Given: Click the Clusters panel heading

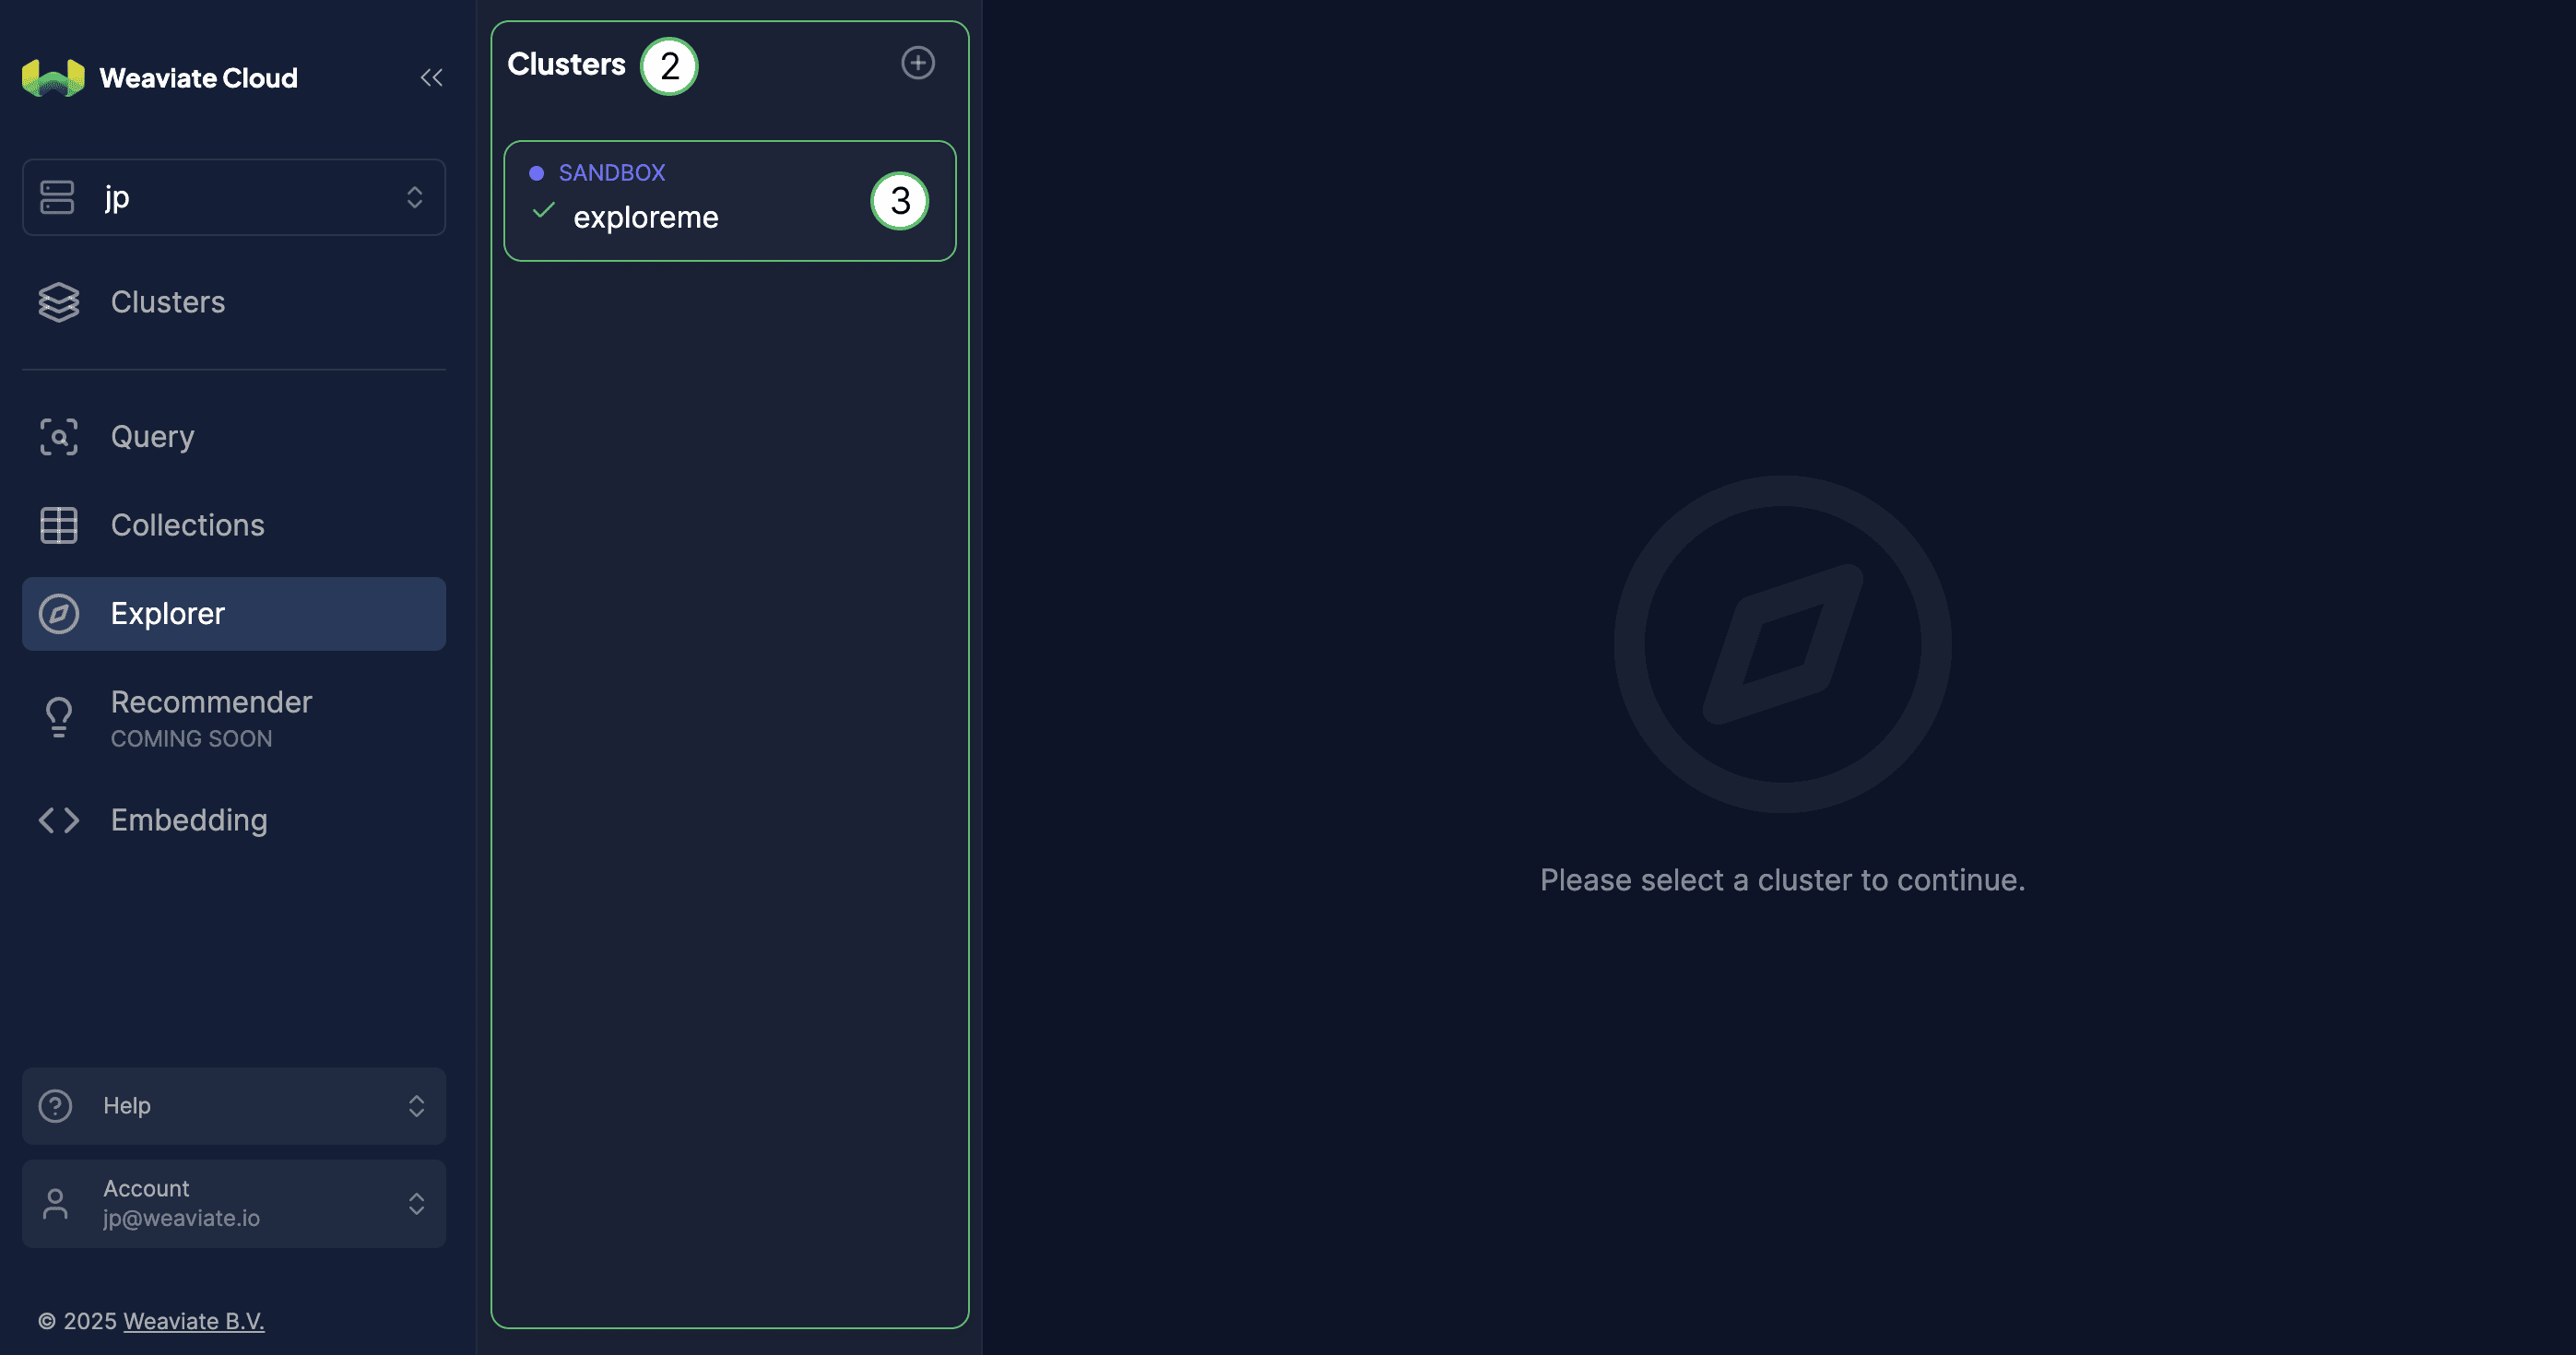Looking at the screenshot, I should (x=566, y=64).
